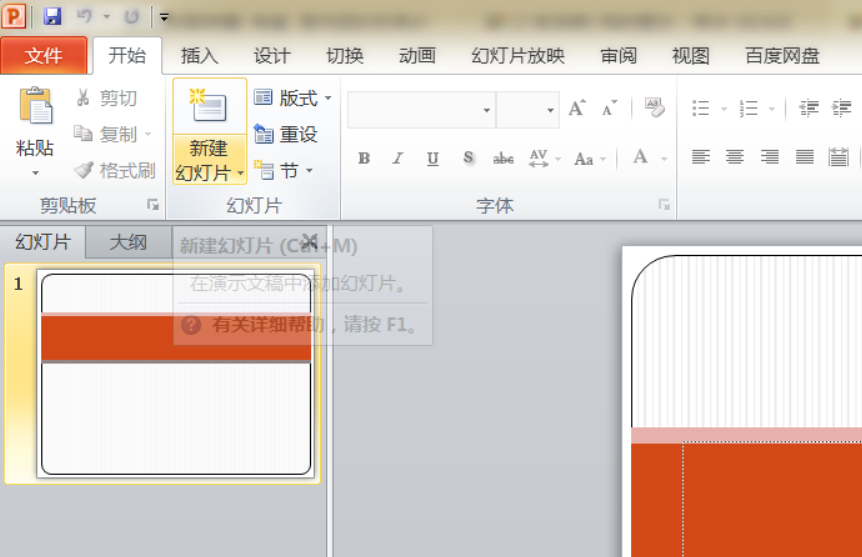This screenshot has width=862, height=557.
Task: Increase list indent level
Action: point(841,108)
